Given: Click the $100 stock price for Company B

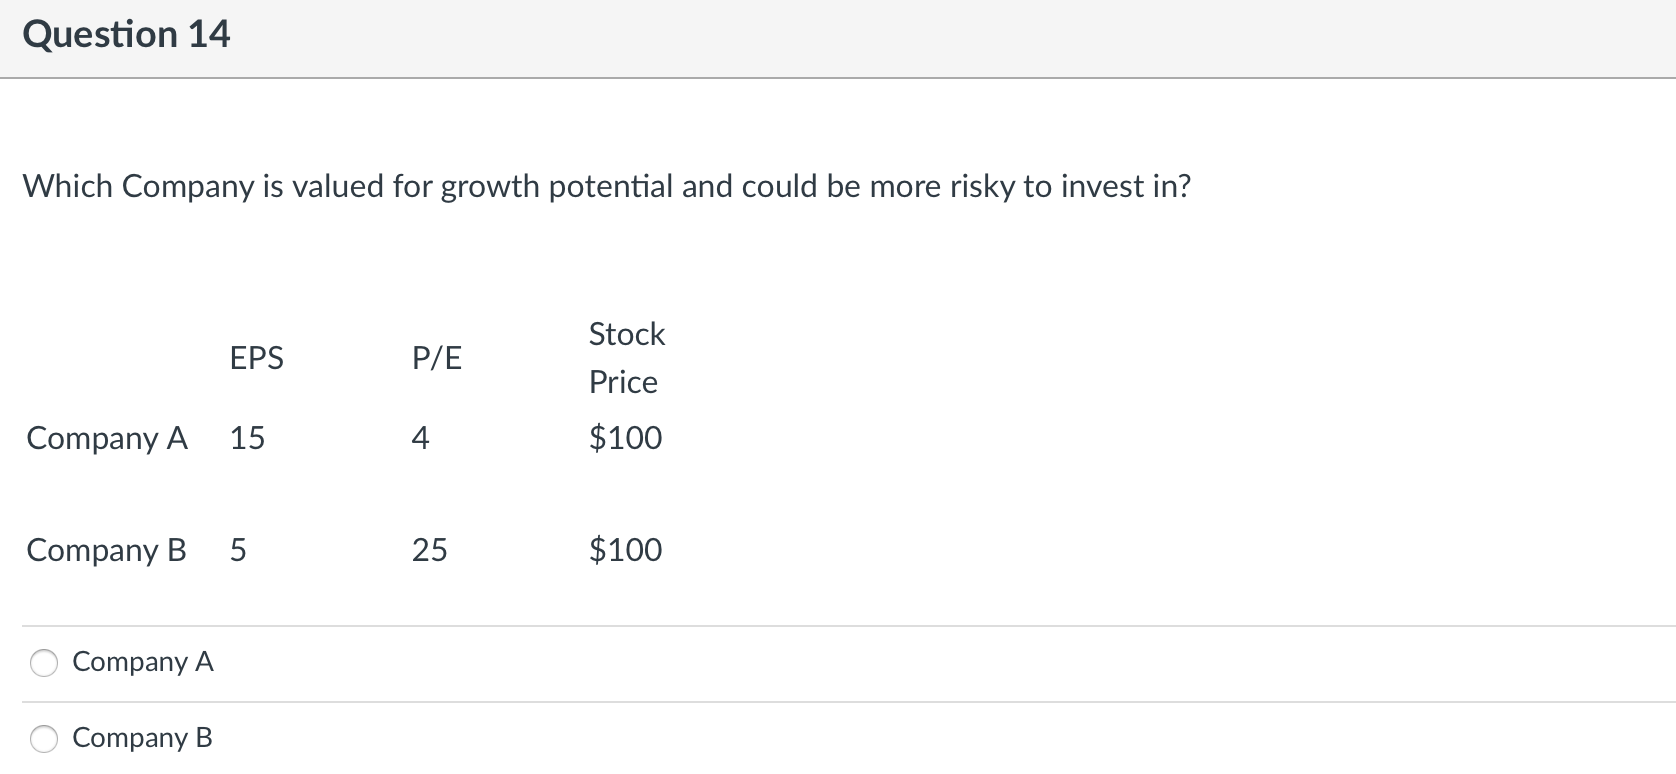Looking at the screenshot, I should coord(624,550).
